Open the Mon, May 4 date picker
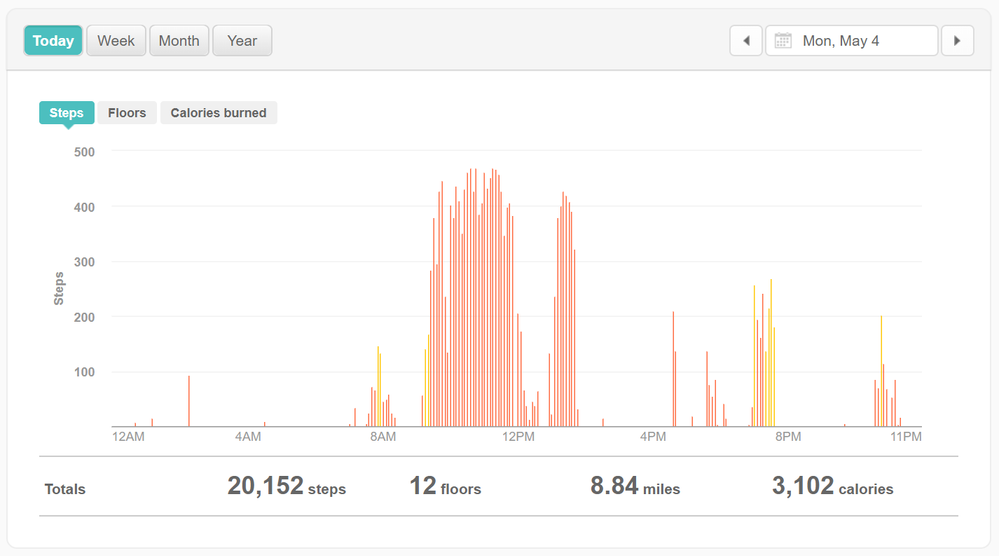The width and height of the screenshot is (999, 556). [x=851, y=41]
